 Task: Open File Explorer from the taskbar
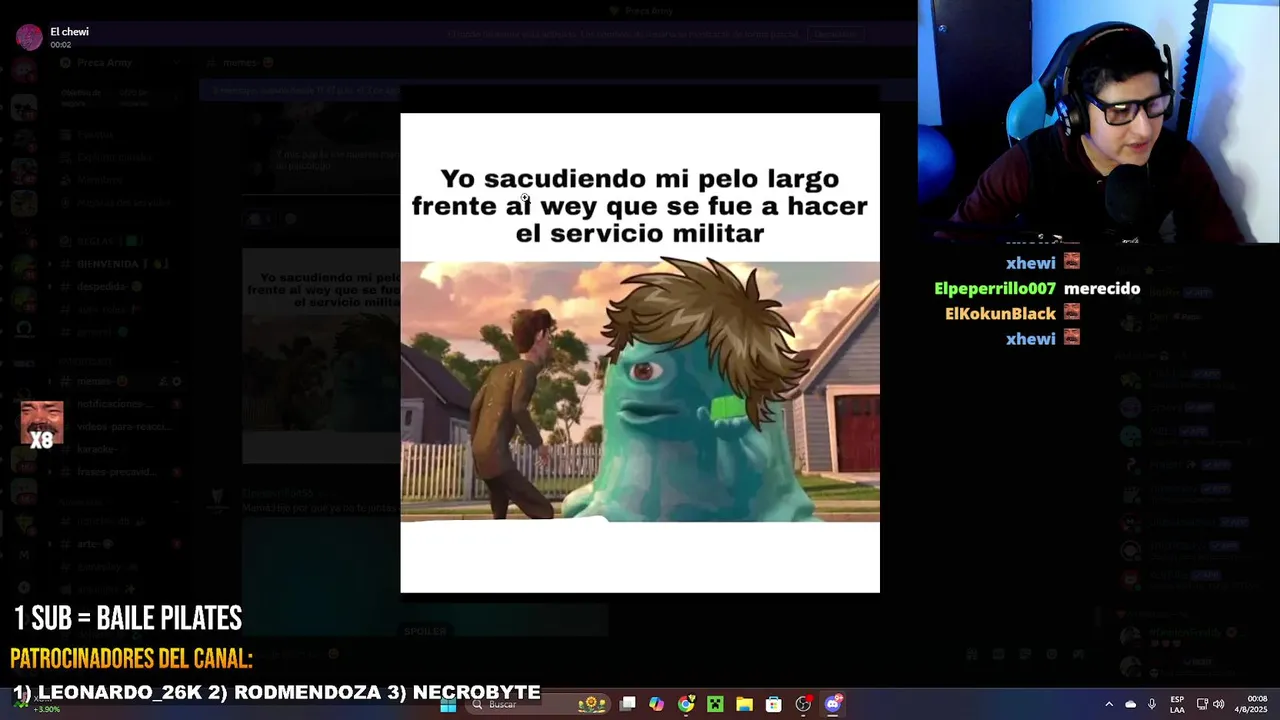coord(744,704)
